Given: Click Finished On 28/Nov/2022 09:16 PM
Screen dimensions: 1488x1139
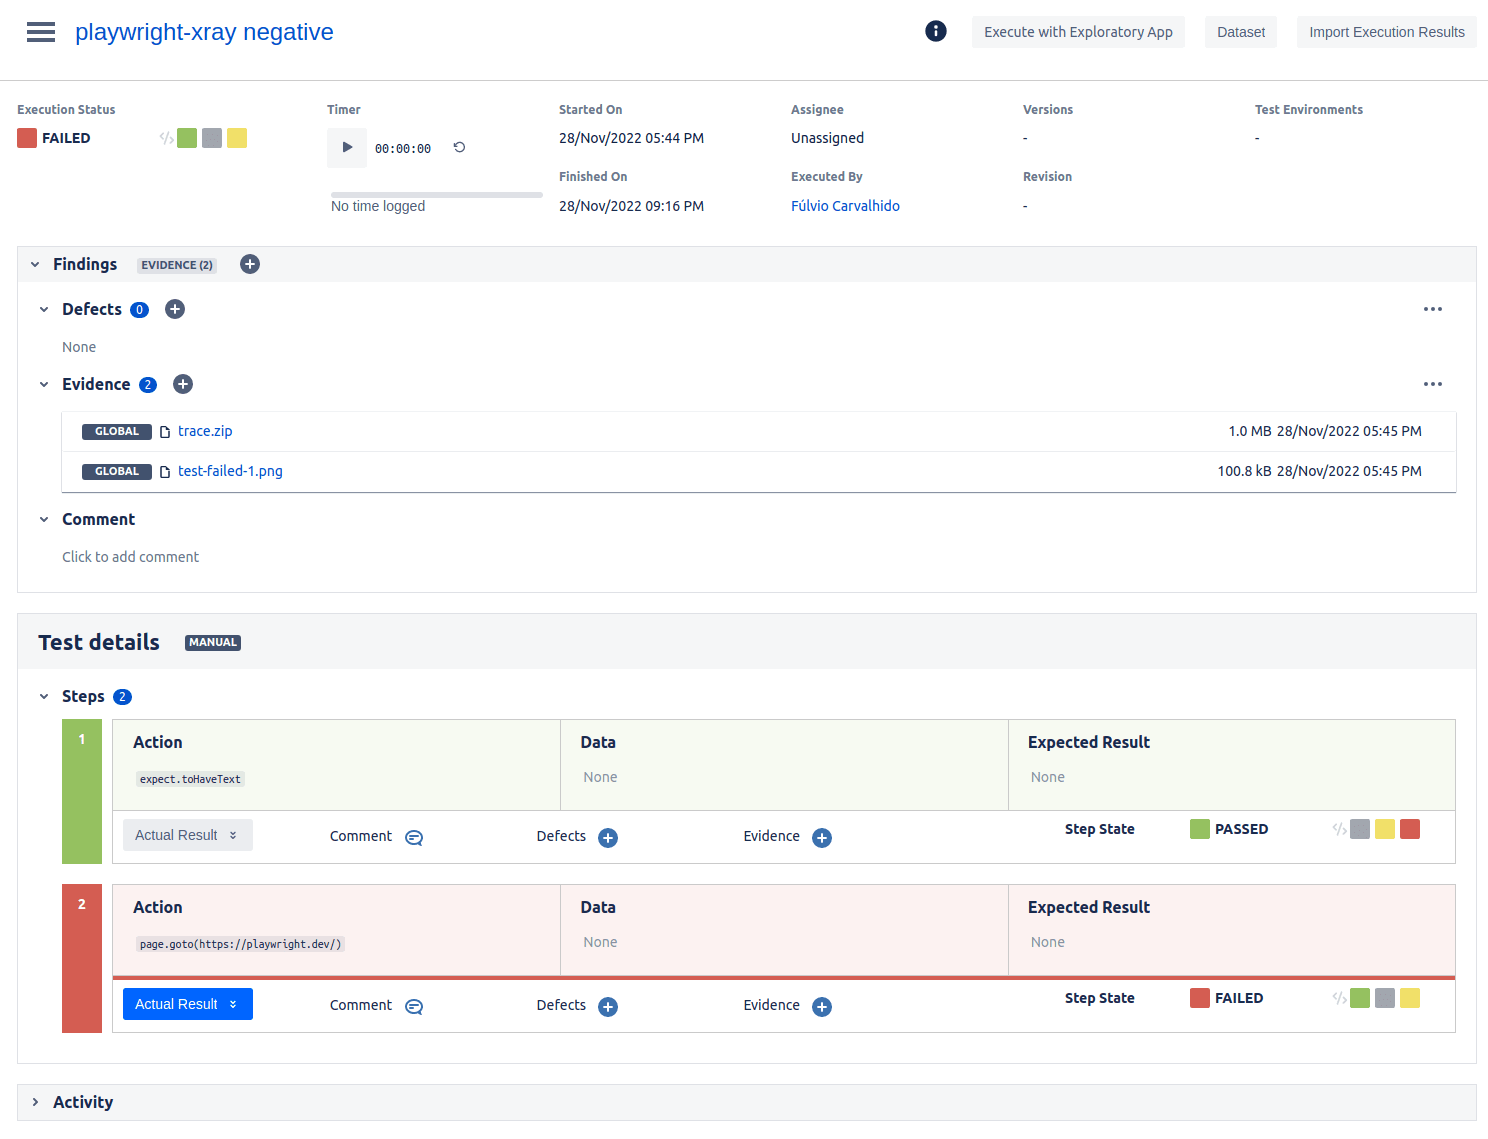Looking at the screenshot, I should tap(631, 206).
